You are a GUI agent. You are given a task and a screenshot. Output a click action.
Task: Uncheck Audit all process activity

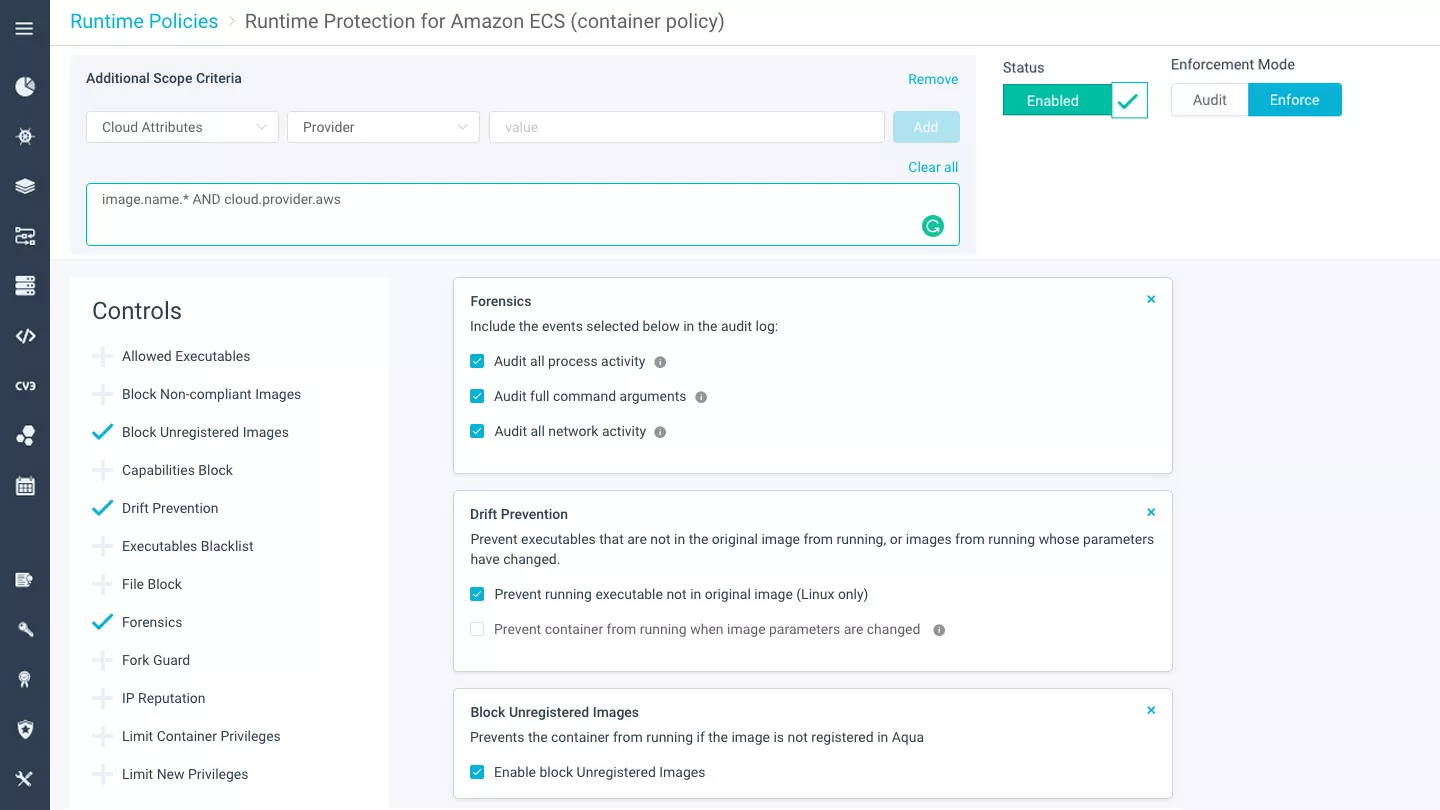[477, 361]
